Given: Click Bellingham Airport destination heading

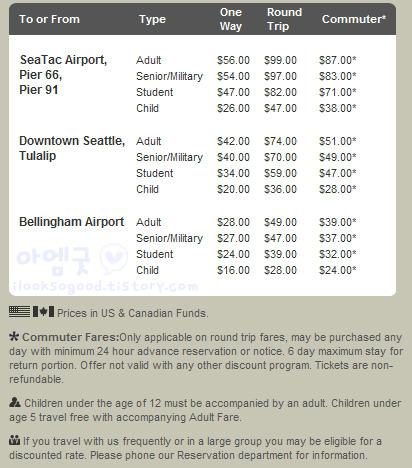Looking at the screenshot, I should pos(72,222).
